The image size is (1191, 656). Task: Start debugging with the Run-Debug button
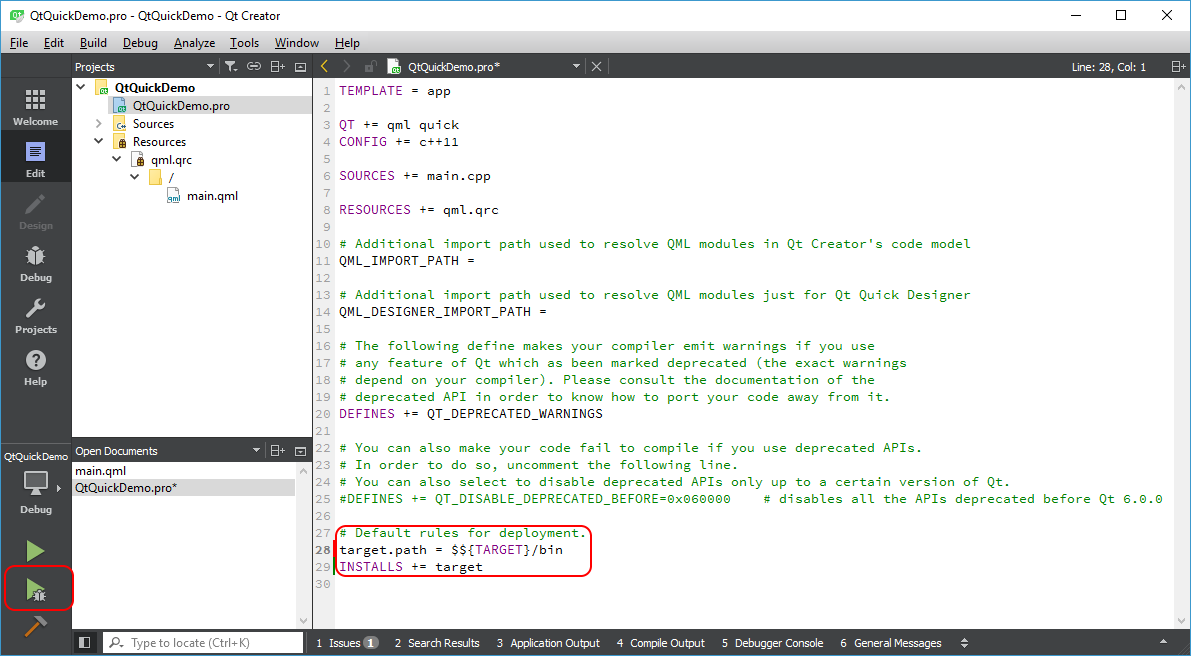(36, 589)
